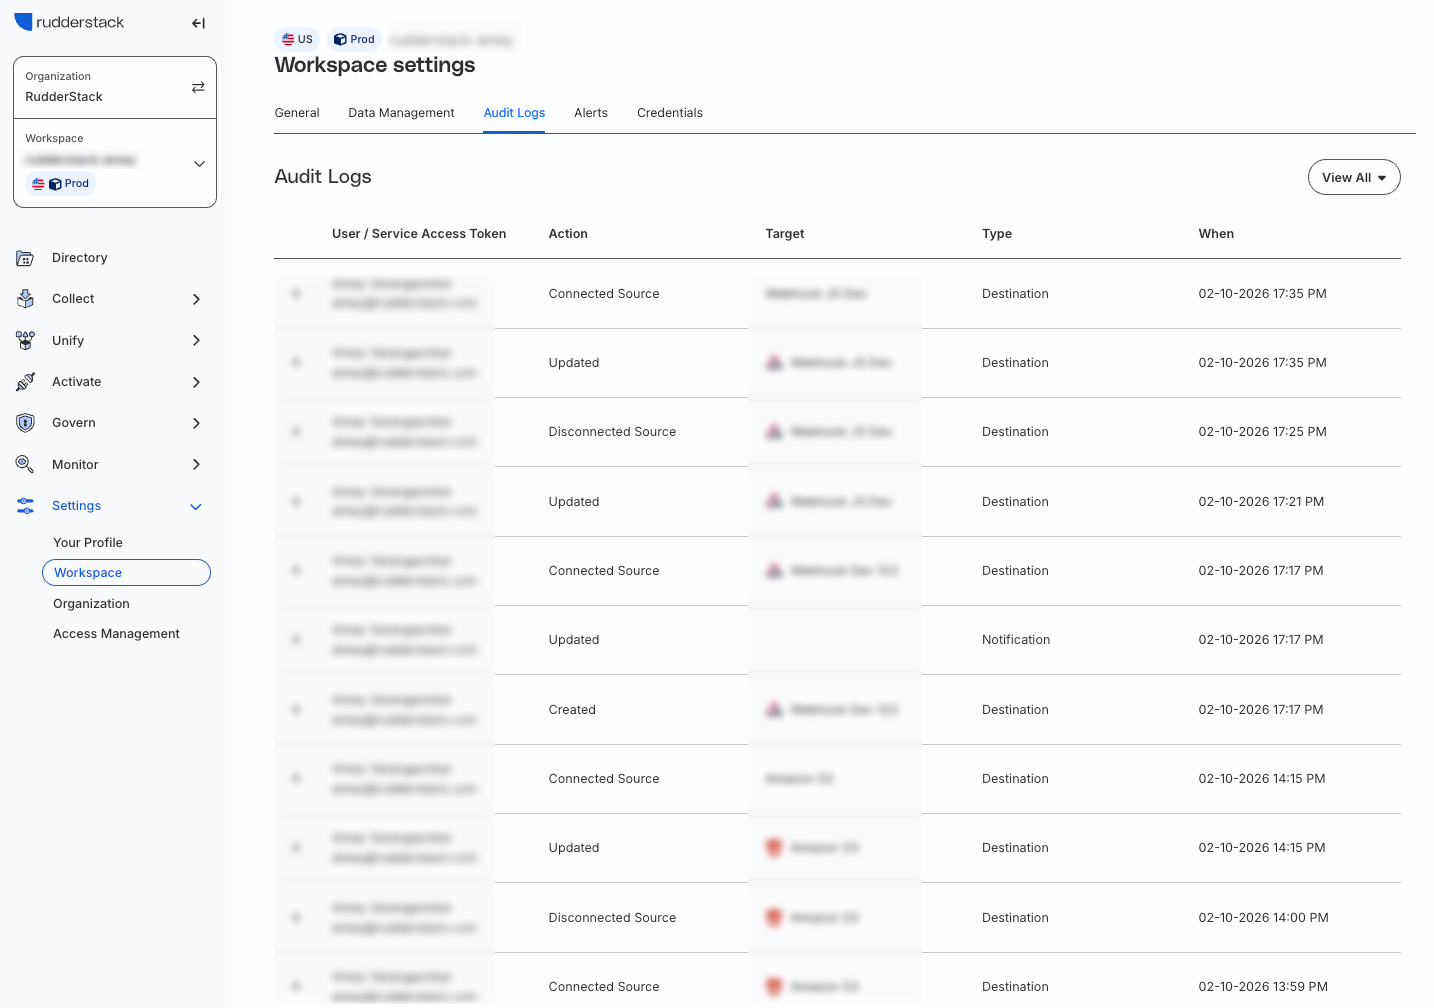Open the View All filter dropdown
1434x1008 pixels.
(x=1353, y=178)
